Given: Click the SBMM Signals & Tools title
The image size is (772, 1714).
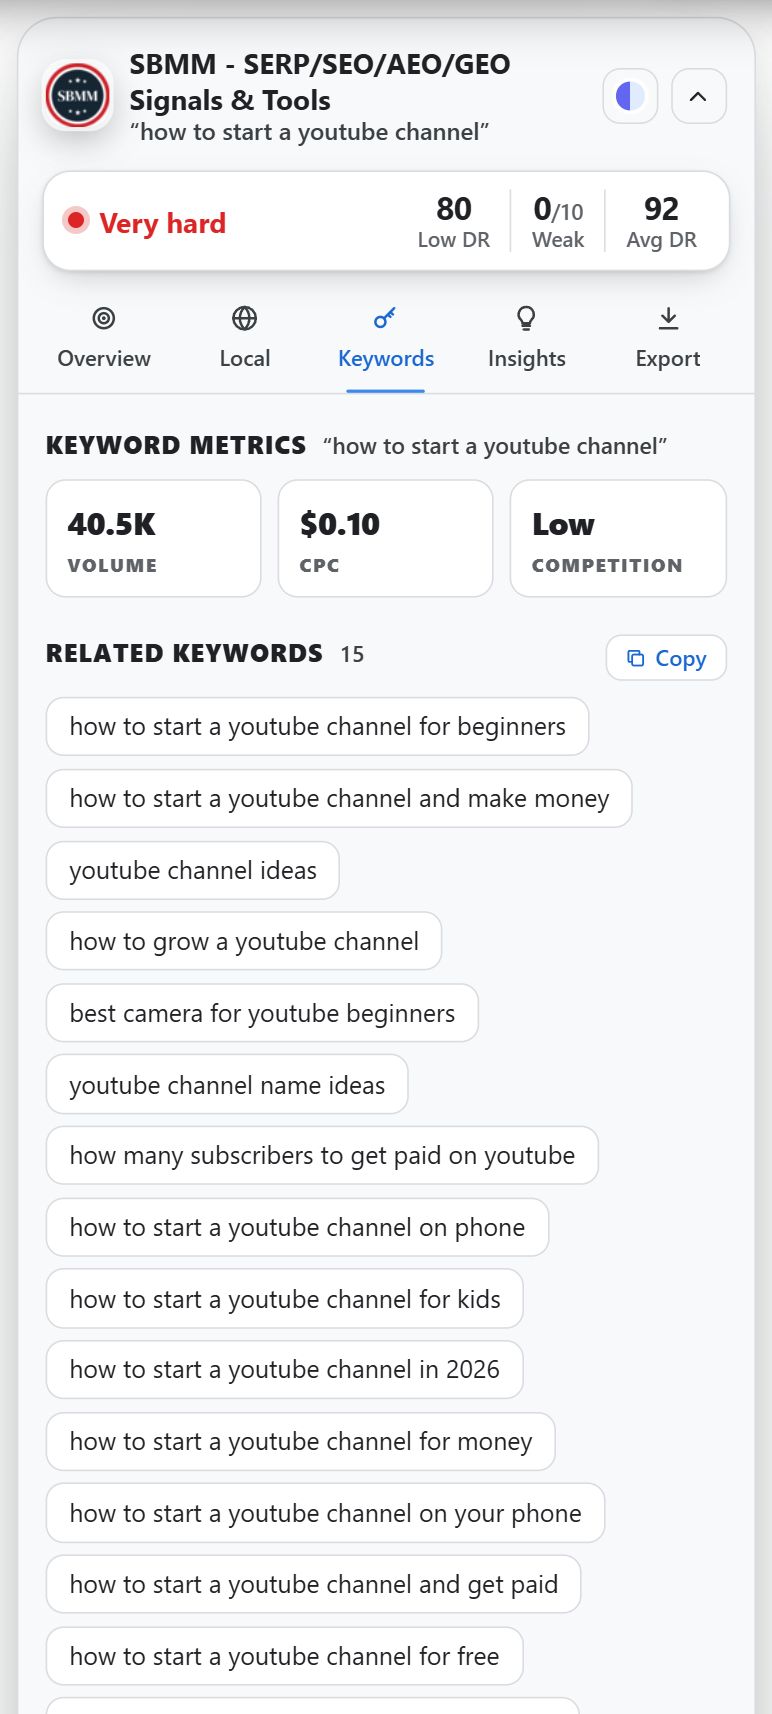Looking at the screenshot, I should 320,82.
